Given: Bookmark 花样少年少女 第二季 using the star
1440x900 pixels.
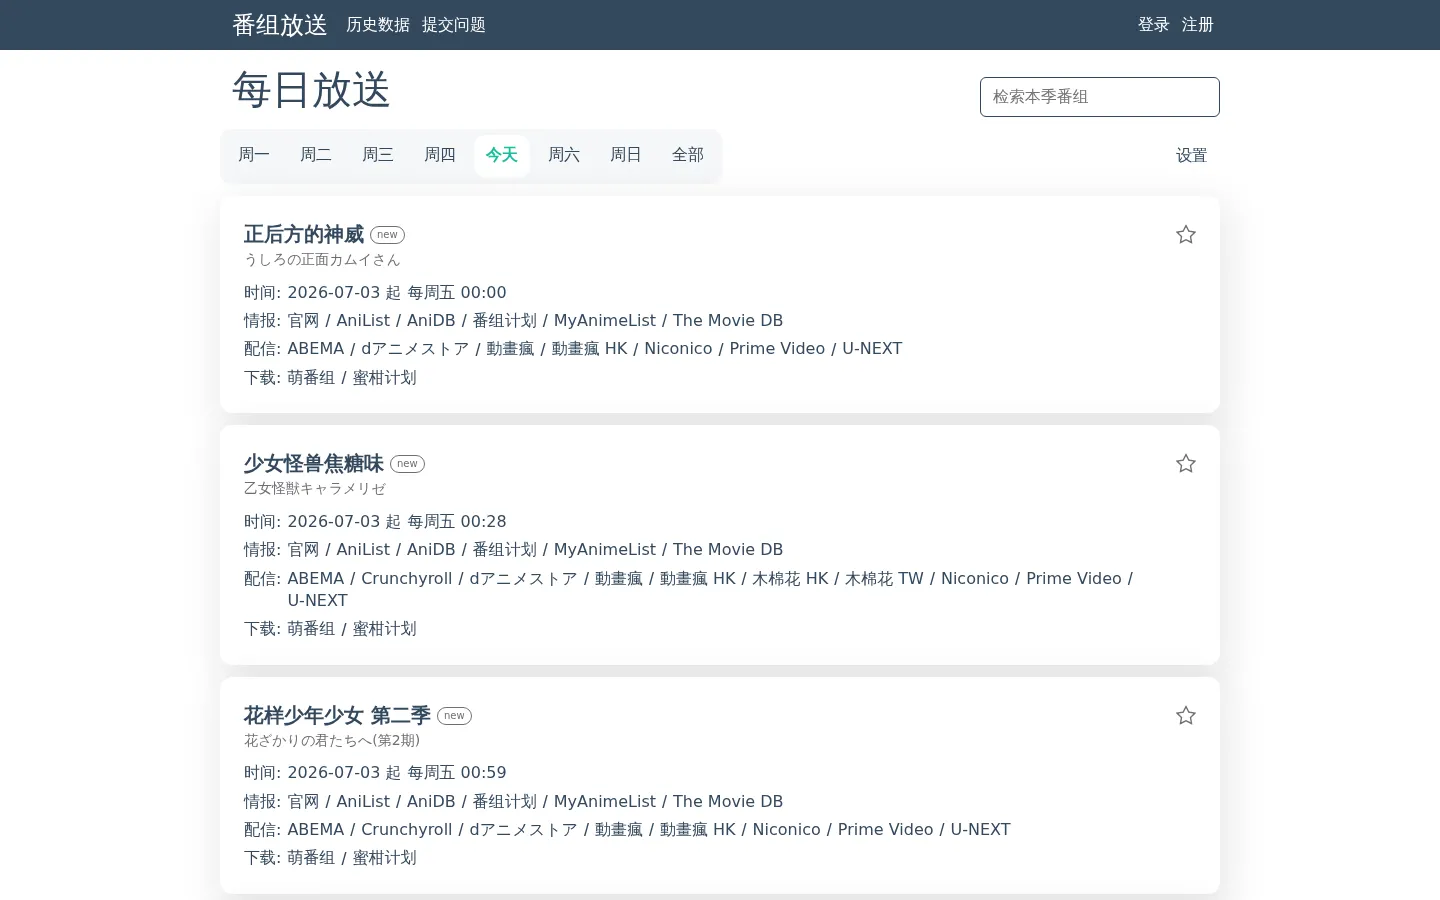Looking at the screenshot, I should [1186, 716].
